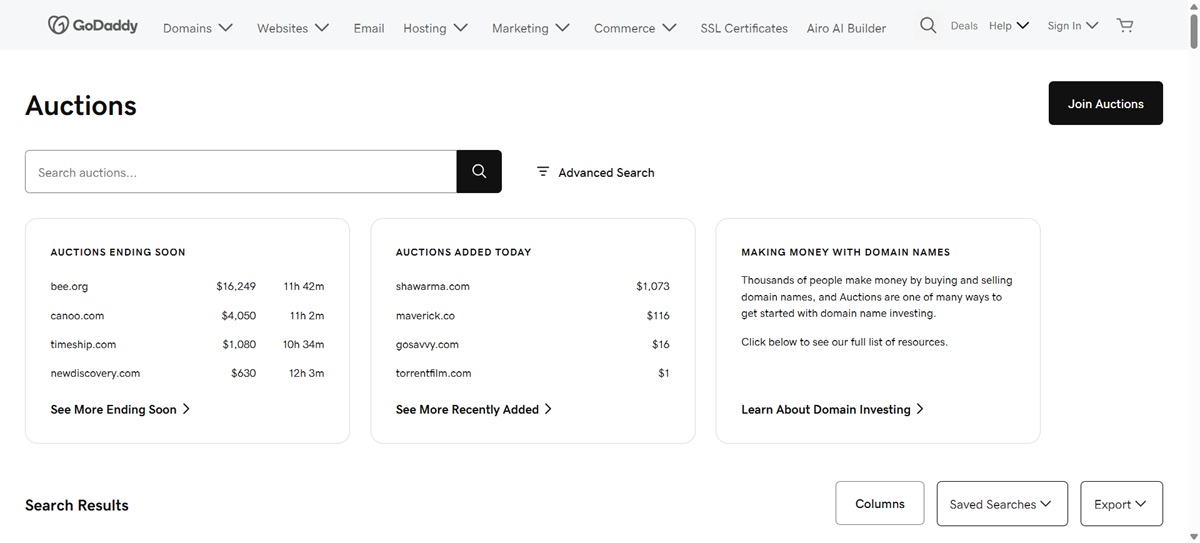Go to Email in navigation
Image resolution: width=1200 pixels, height=543 pixels.
tap(369, 28)
